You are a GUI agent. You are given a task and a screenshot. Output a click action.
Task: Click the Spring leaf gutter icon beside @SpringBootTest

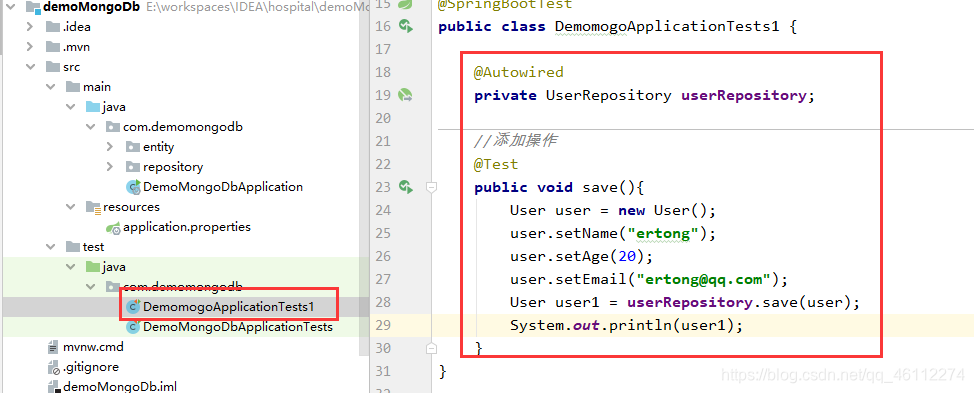406,4
